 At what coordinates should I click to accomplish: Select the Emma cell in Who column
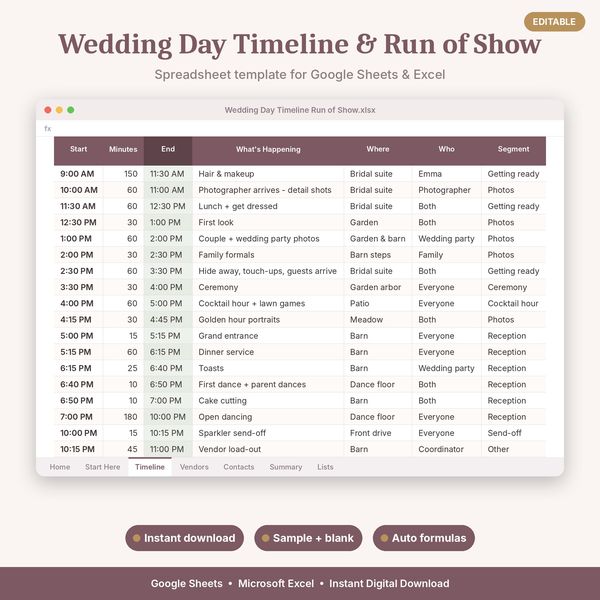(x=447, y=174)
